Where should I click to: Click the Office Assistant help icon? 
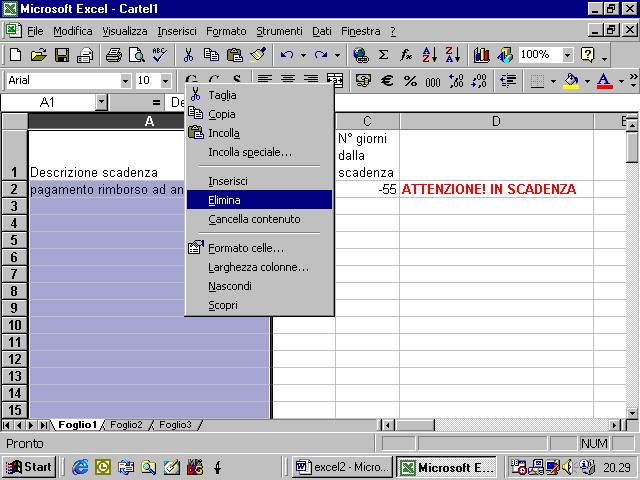[587, 55]
